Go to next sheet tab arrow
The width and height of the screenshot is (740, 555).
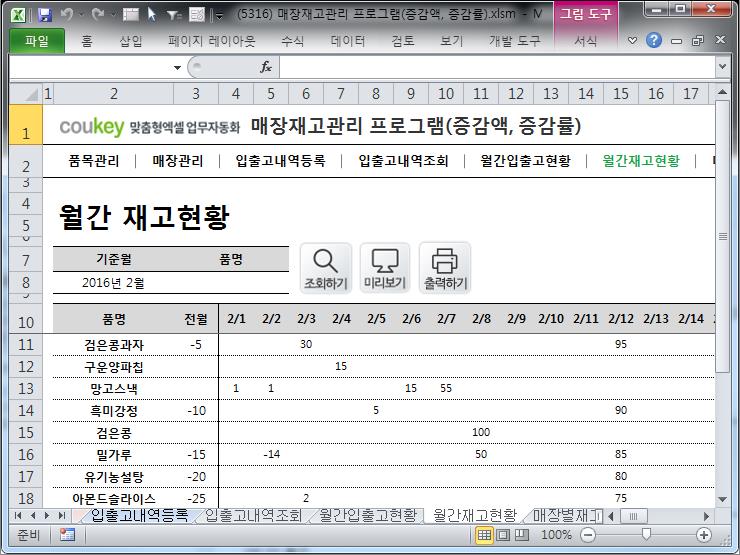(47, 515)
